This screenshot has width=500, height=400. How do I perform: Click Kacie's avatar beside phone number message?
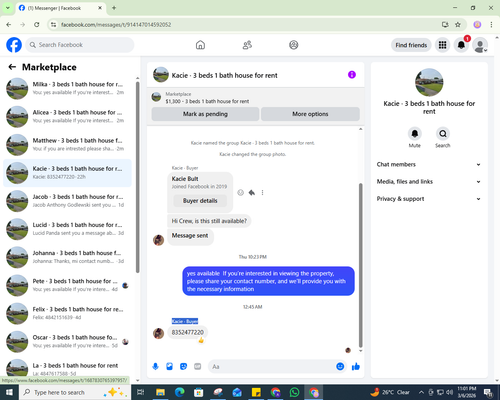[158, 333]
